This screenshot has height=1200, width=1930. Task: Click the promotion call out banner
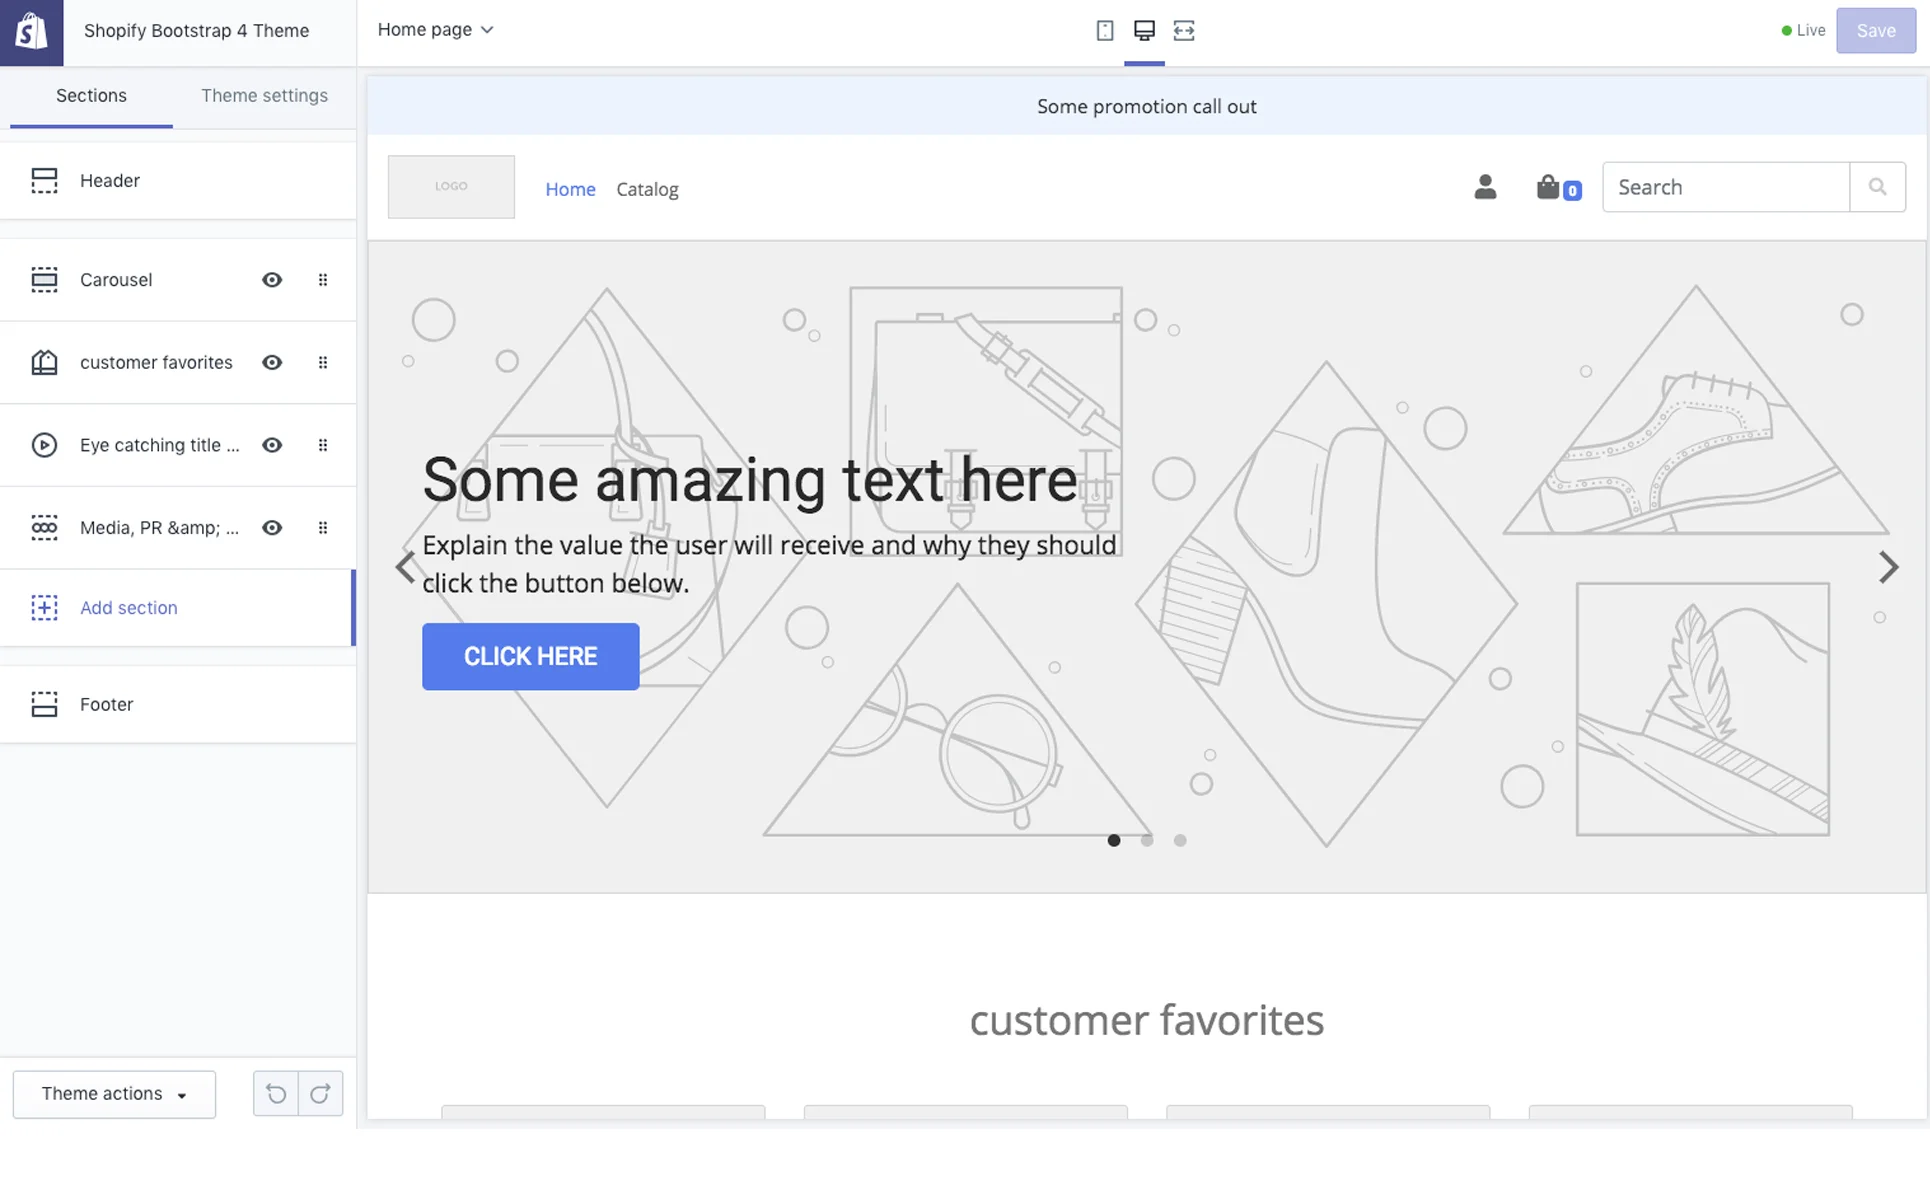tap(1146, 106)
